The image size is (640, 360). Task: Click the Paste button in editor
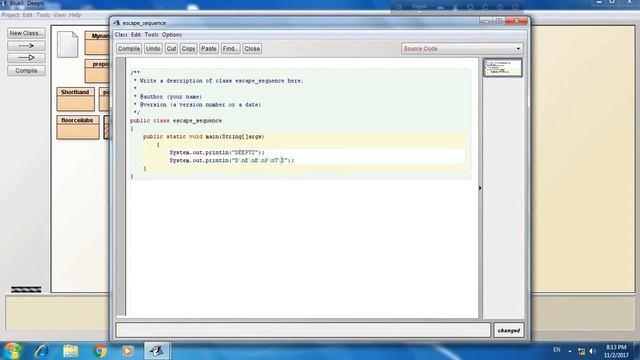209,49
